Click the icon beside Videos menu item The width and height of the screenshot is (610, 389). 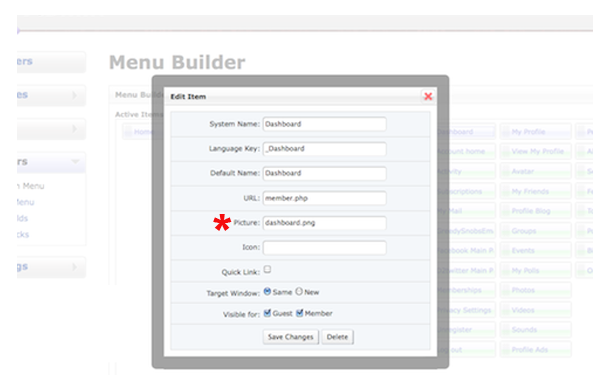pos(505,310)
